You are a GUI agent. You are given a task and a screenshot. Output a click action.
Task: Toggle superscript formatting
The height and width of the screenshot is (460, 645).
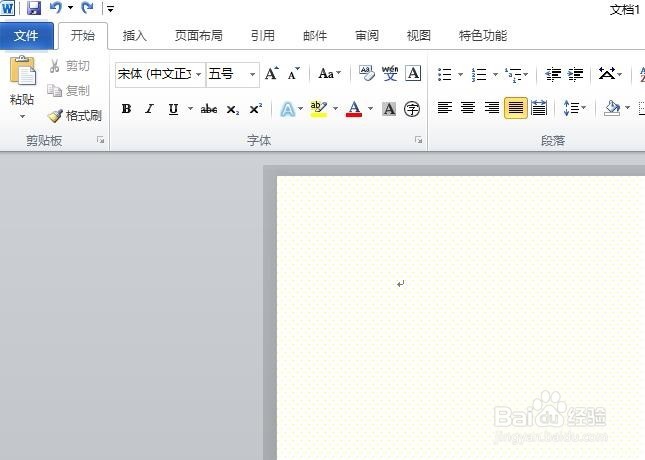tap(255, 109)
